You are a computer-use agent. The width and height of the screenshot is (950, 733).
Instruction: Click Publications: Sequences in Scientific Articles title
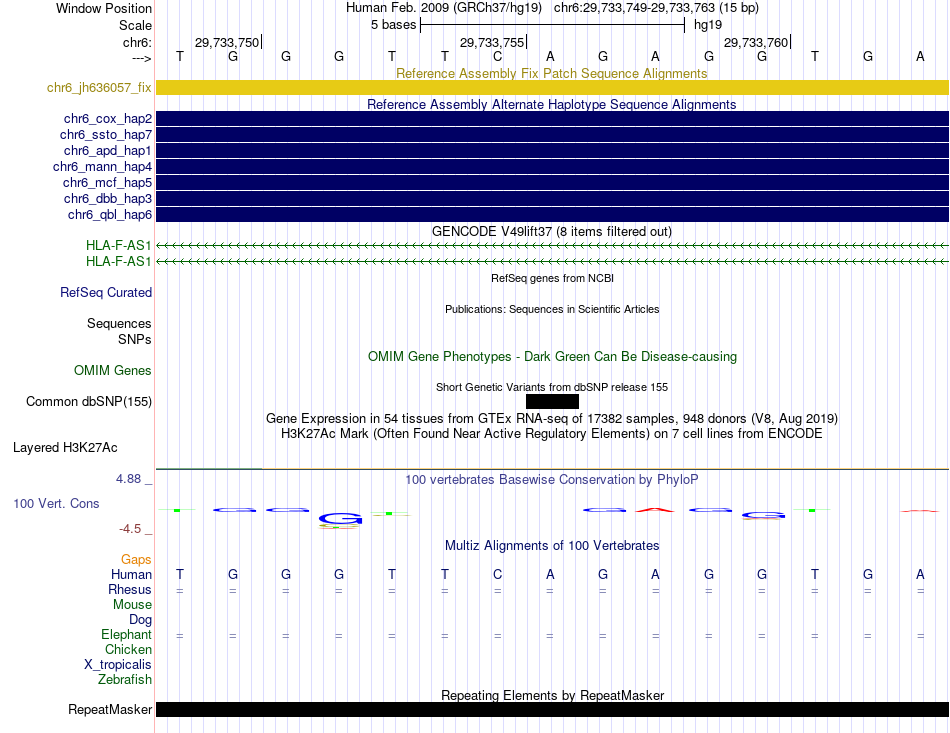(x=552, y=310)
